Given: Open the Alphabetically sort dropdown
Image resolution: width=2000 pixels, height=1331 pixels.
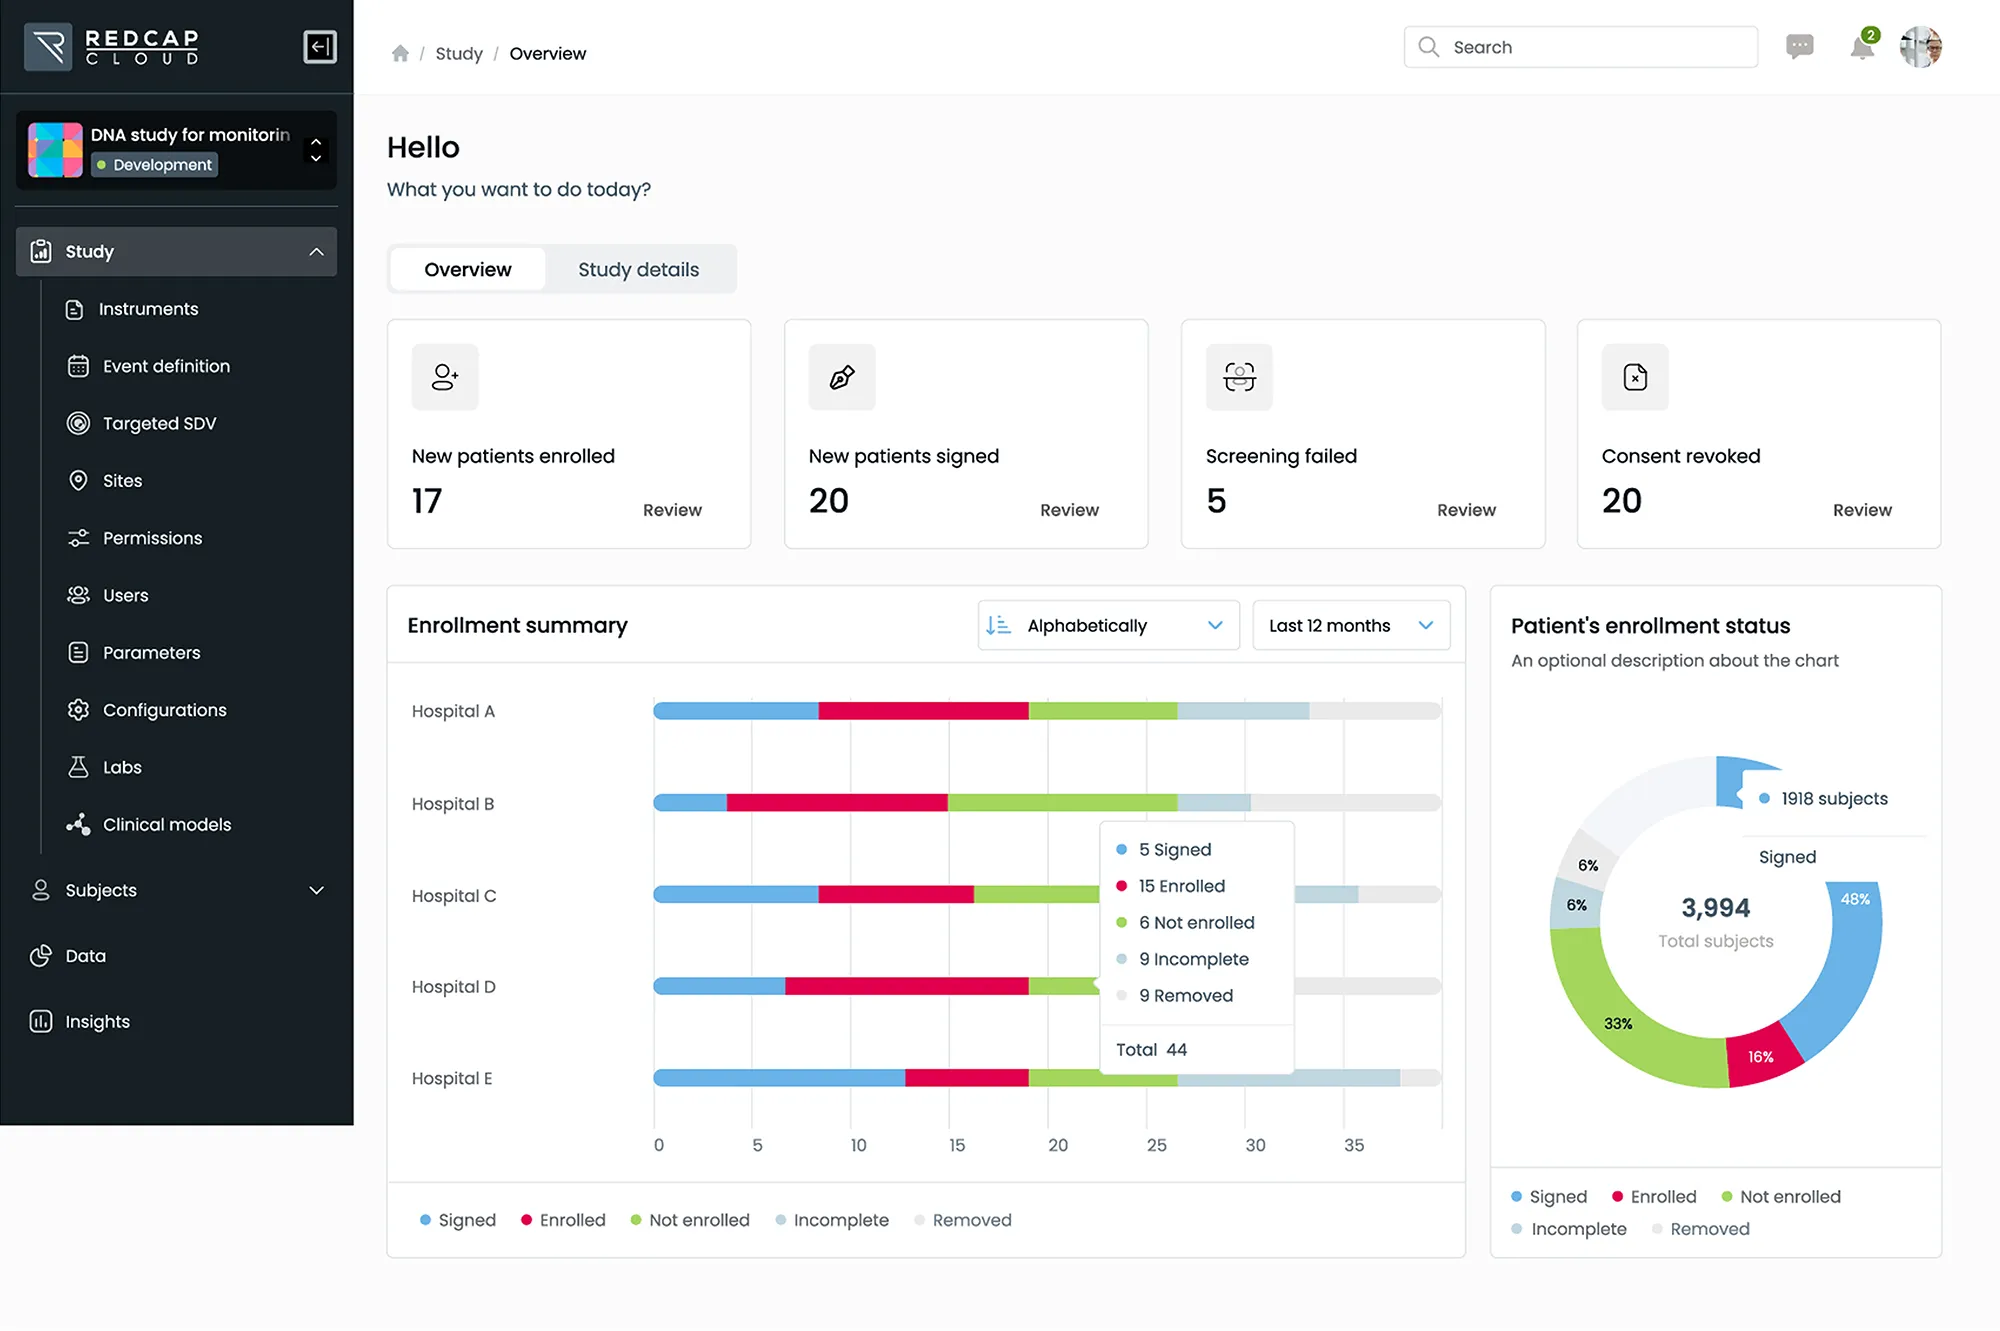Looking at the screenshot, I should [x=1107, y=625].
